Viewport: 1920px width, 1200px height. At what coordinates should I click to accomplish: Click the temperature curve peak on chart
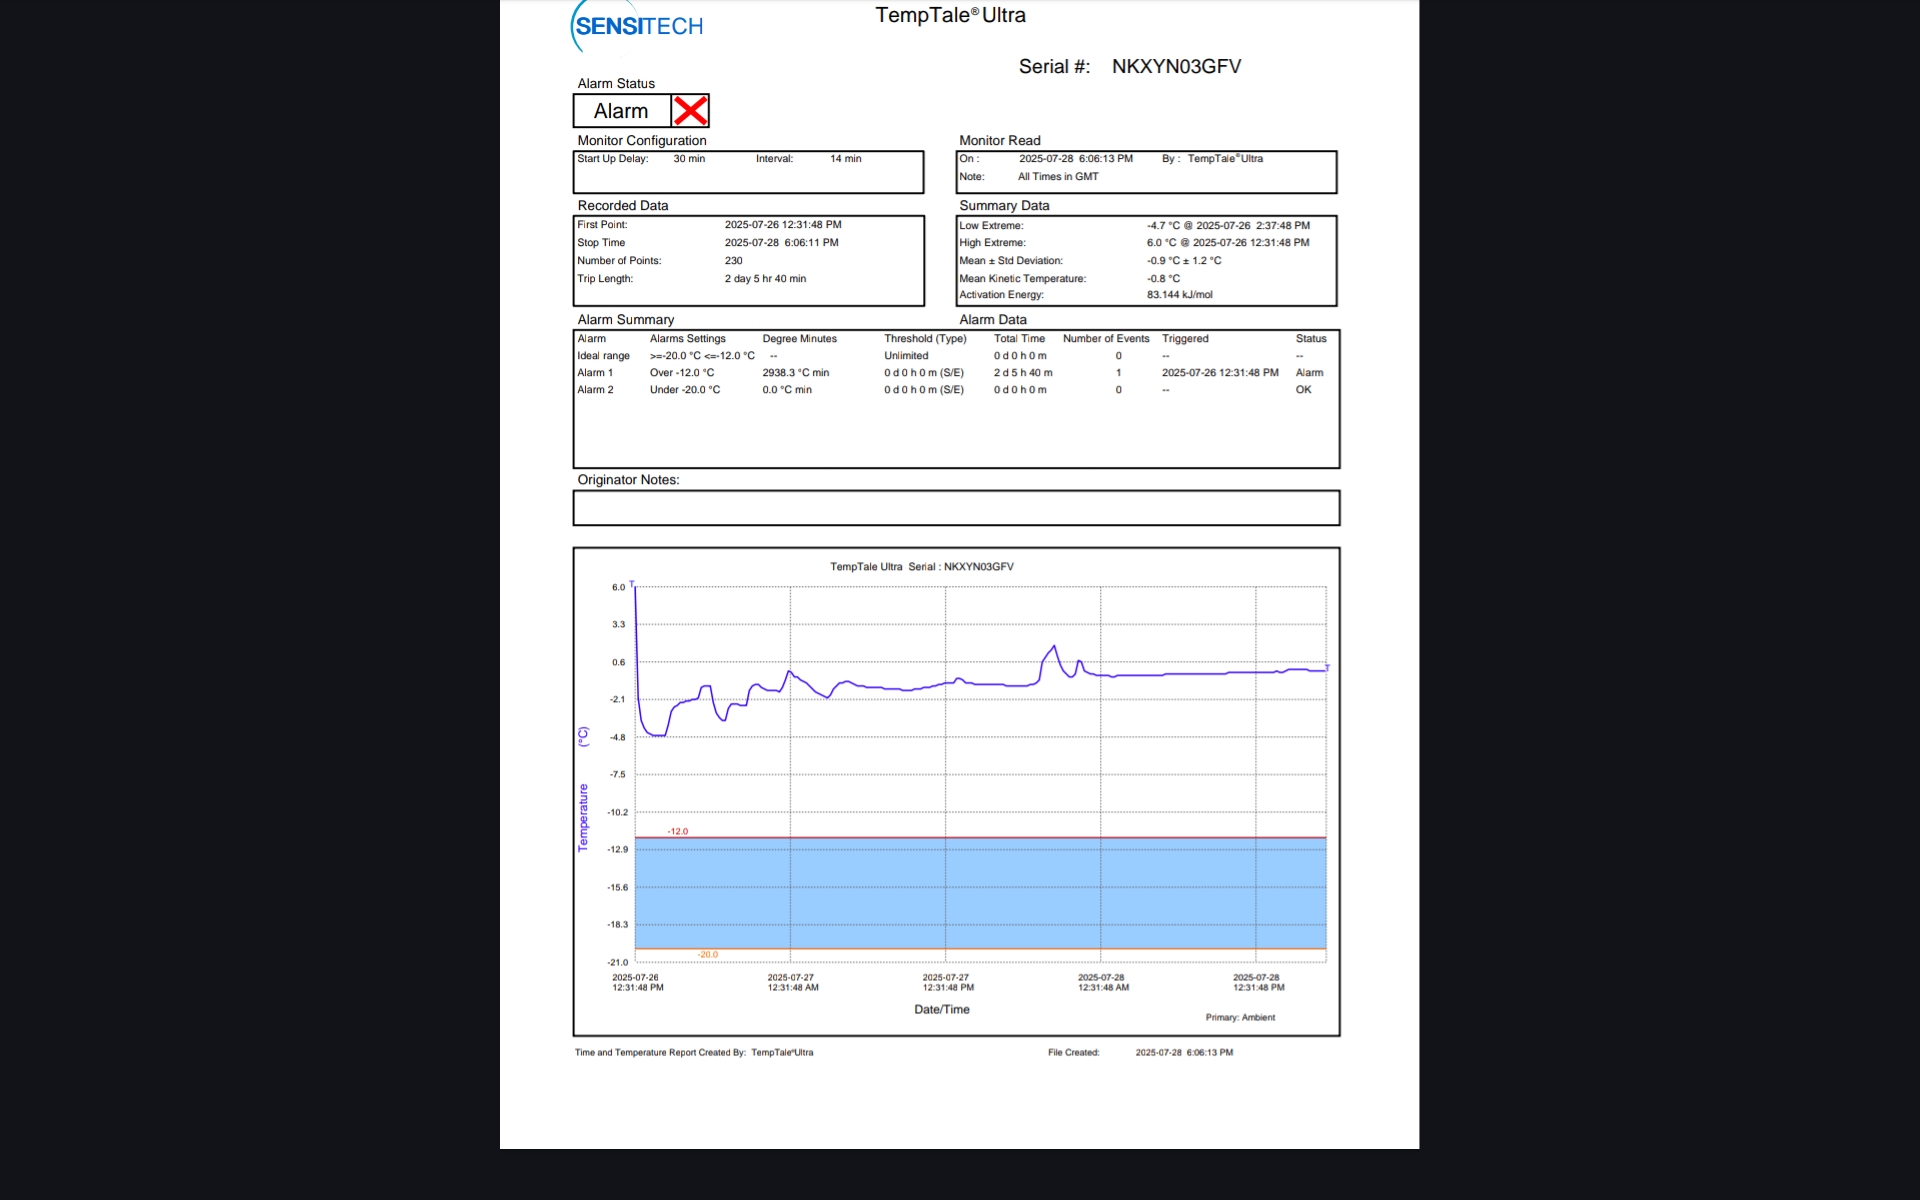click(1053, 648)
